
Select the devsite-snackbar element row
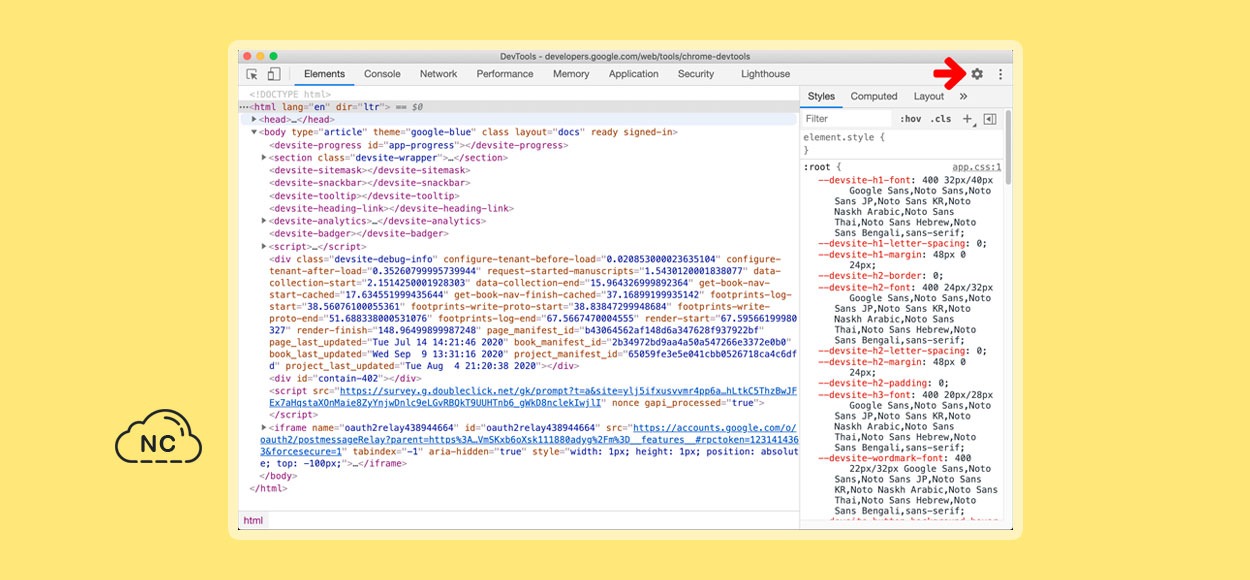tap(370, 183)
